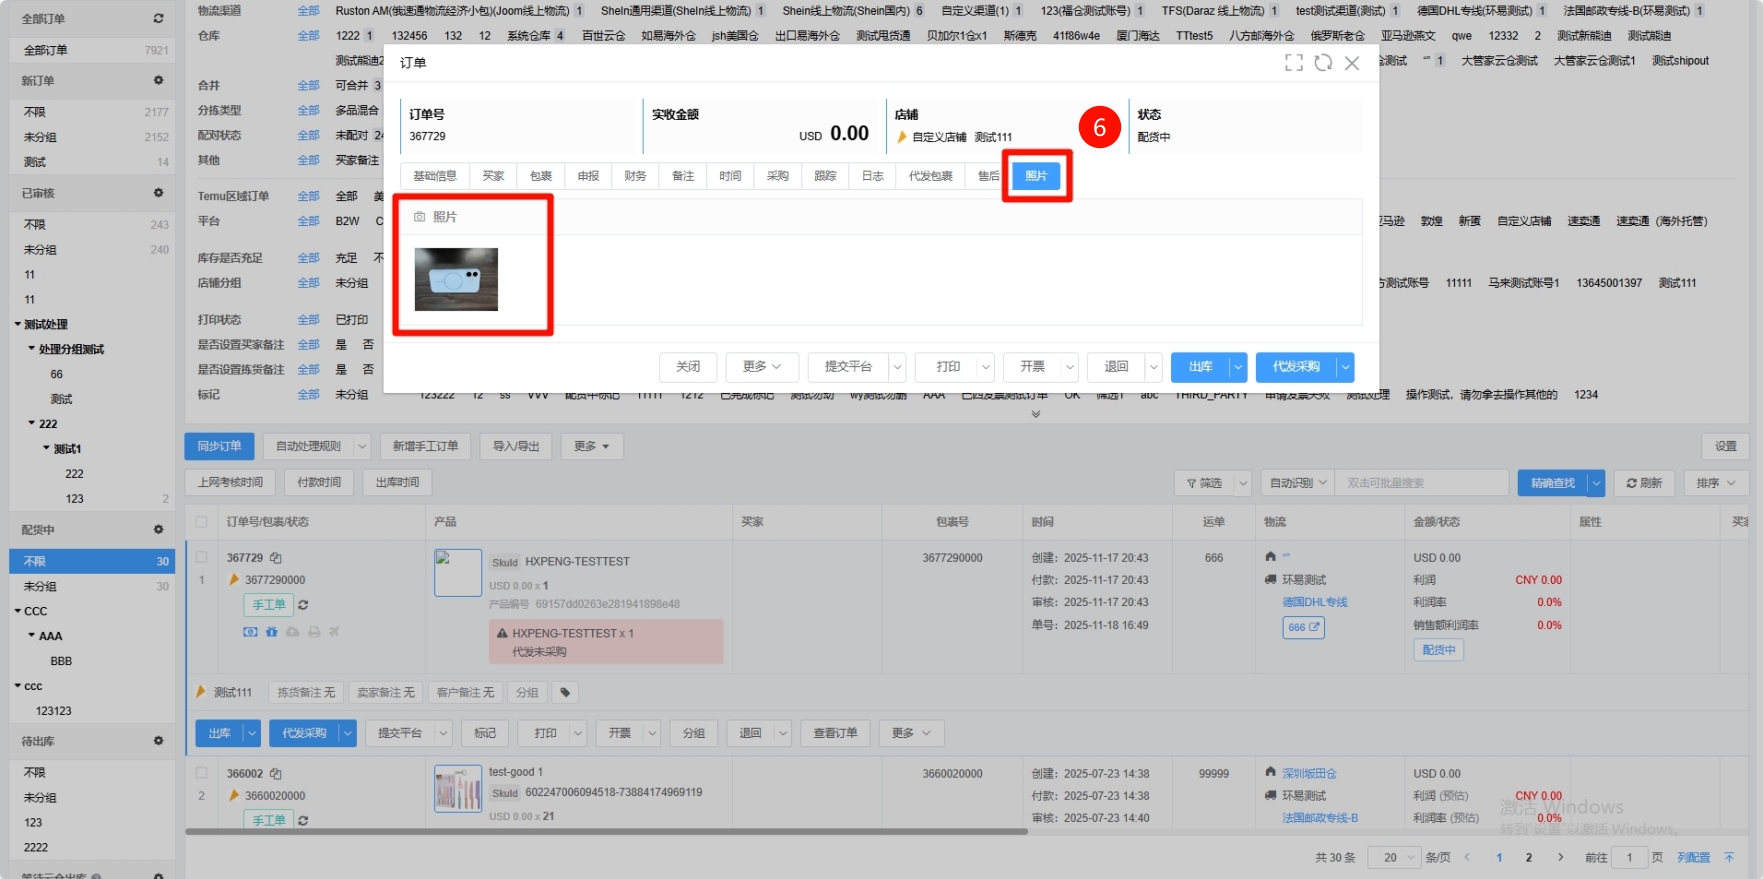Image resolution: width=1763 pixels, height=879 pixels.
Task: Collapse the 测试处理 tree node
Action: coord(18,324)
